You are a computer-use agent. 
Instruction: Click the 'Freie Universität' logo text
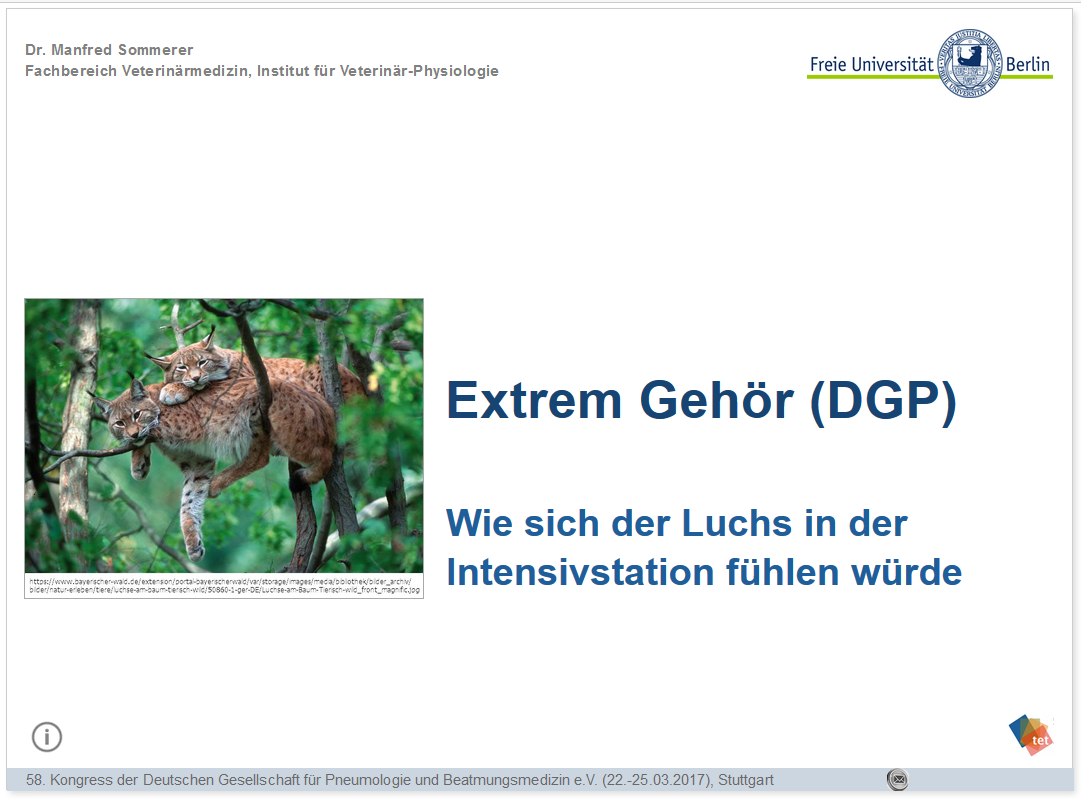(x=871, y=65)
